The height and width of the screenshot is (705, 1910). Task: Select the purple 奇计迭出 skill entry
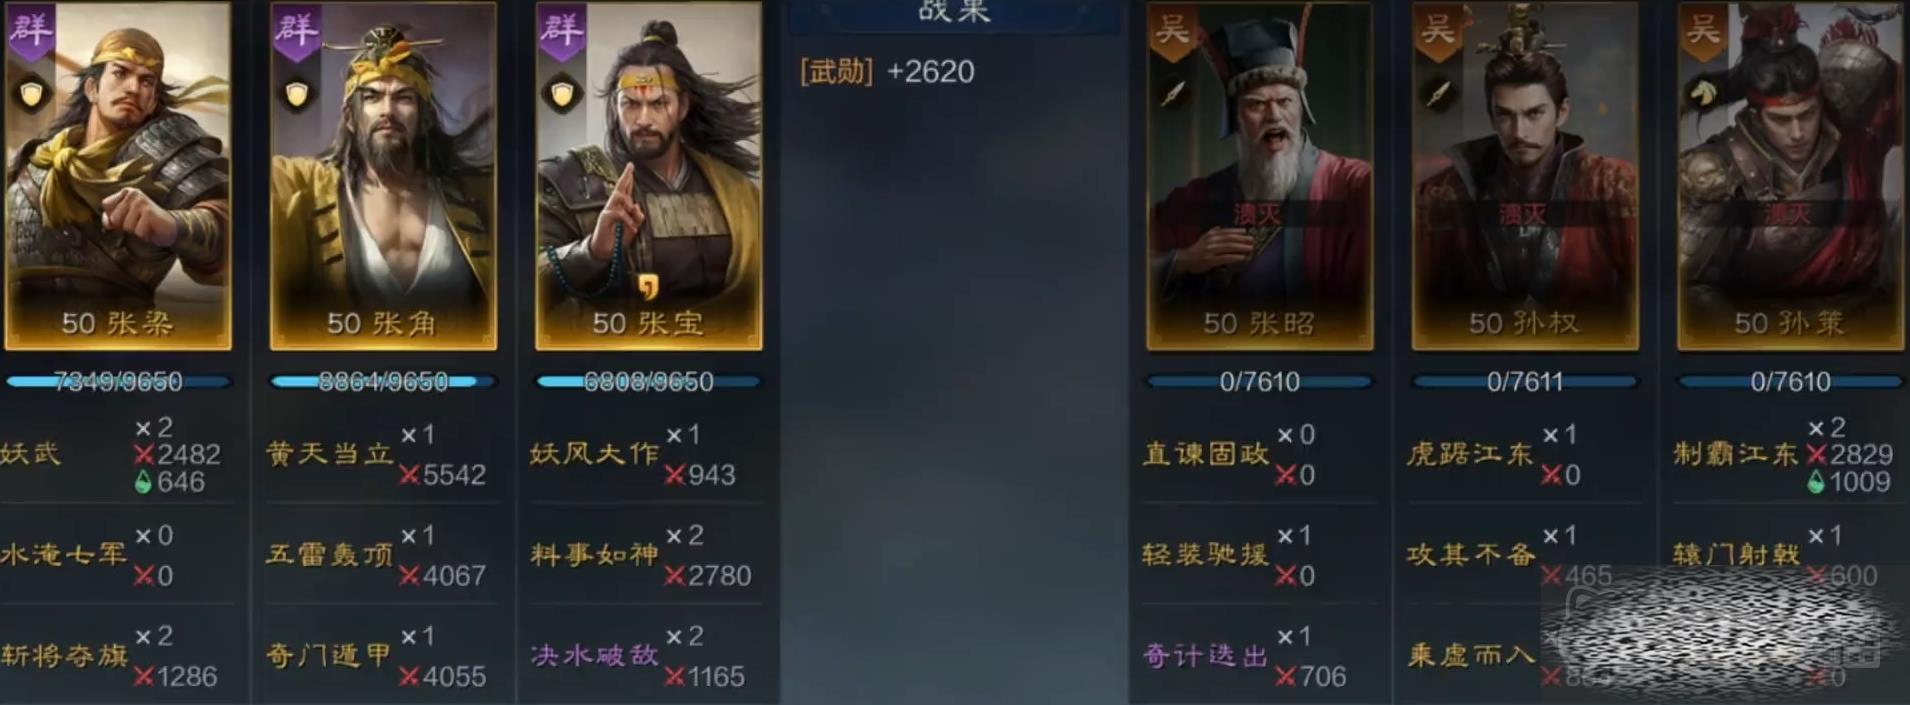(1205, 655)
